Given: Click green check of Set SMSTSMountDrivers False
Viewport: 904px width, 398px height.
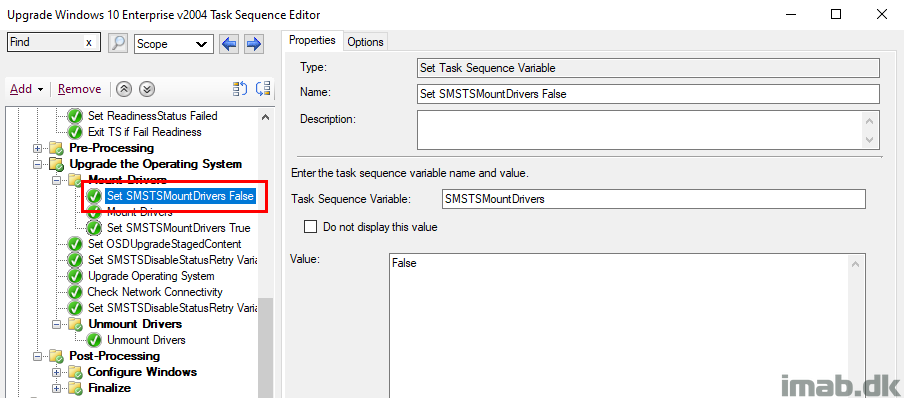Looking at the screenshot, I should point(95,196).
